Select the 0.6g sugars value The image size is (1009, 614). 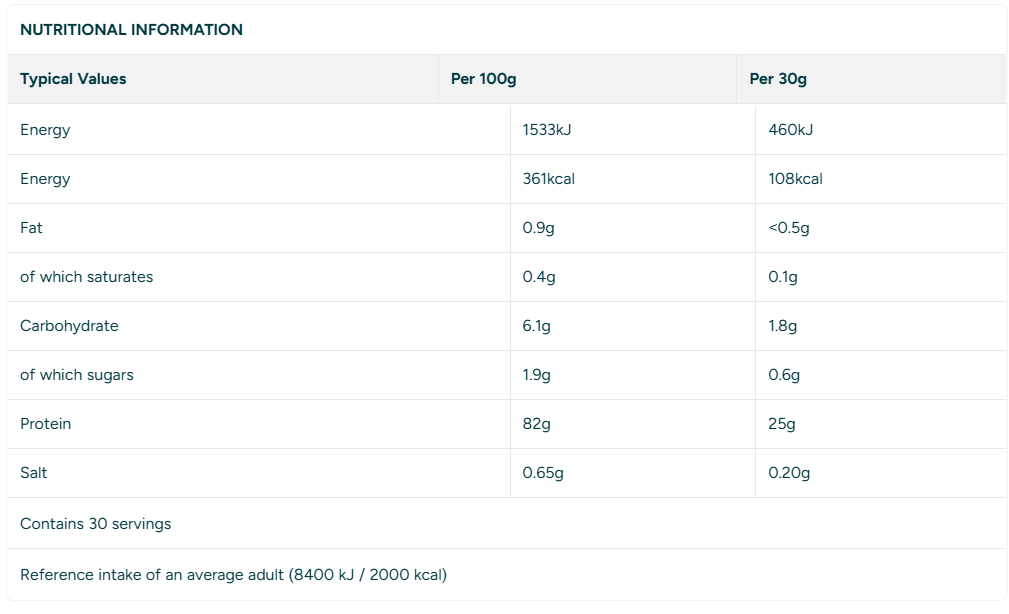point(784,375)
